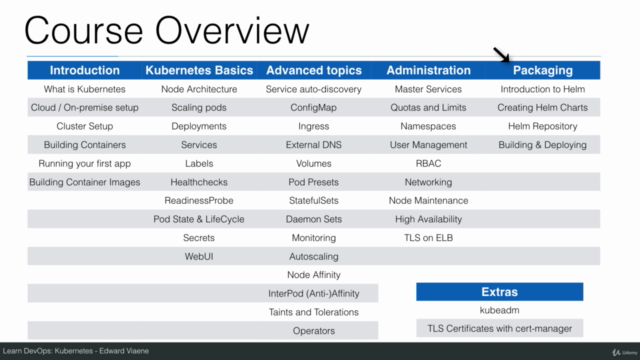
Task: Click the Udemy logo in bottom bar
Action: pyautogui.click(x=624, y=352)
